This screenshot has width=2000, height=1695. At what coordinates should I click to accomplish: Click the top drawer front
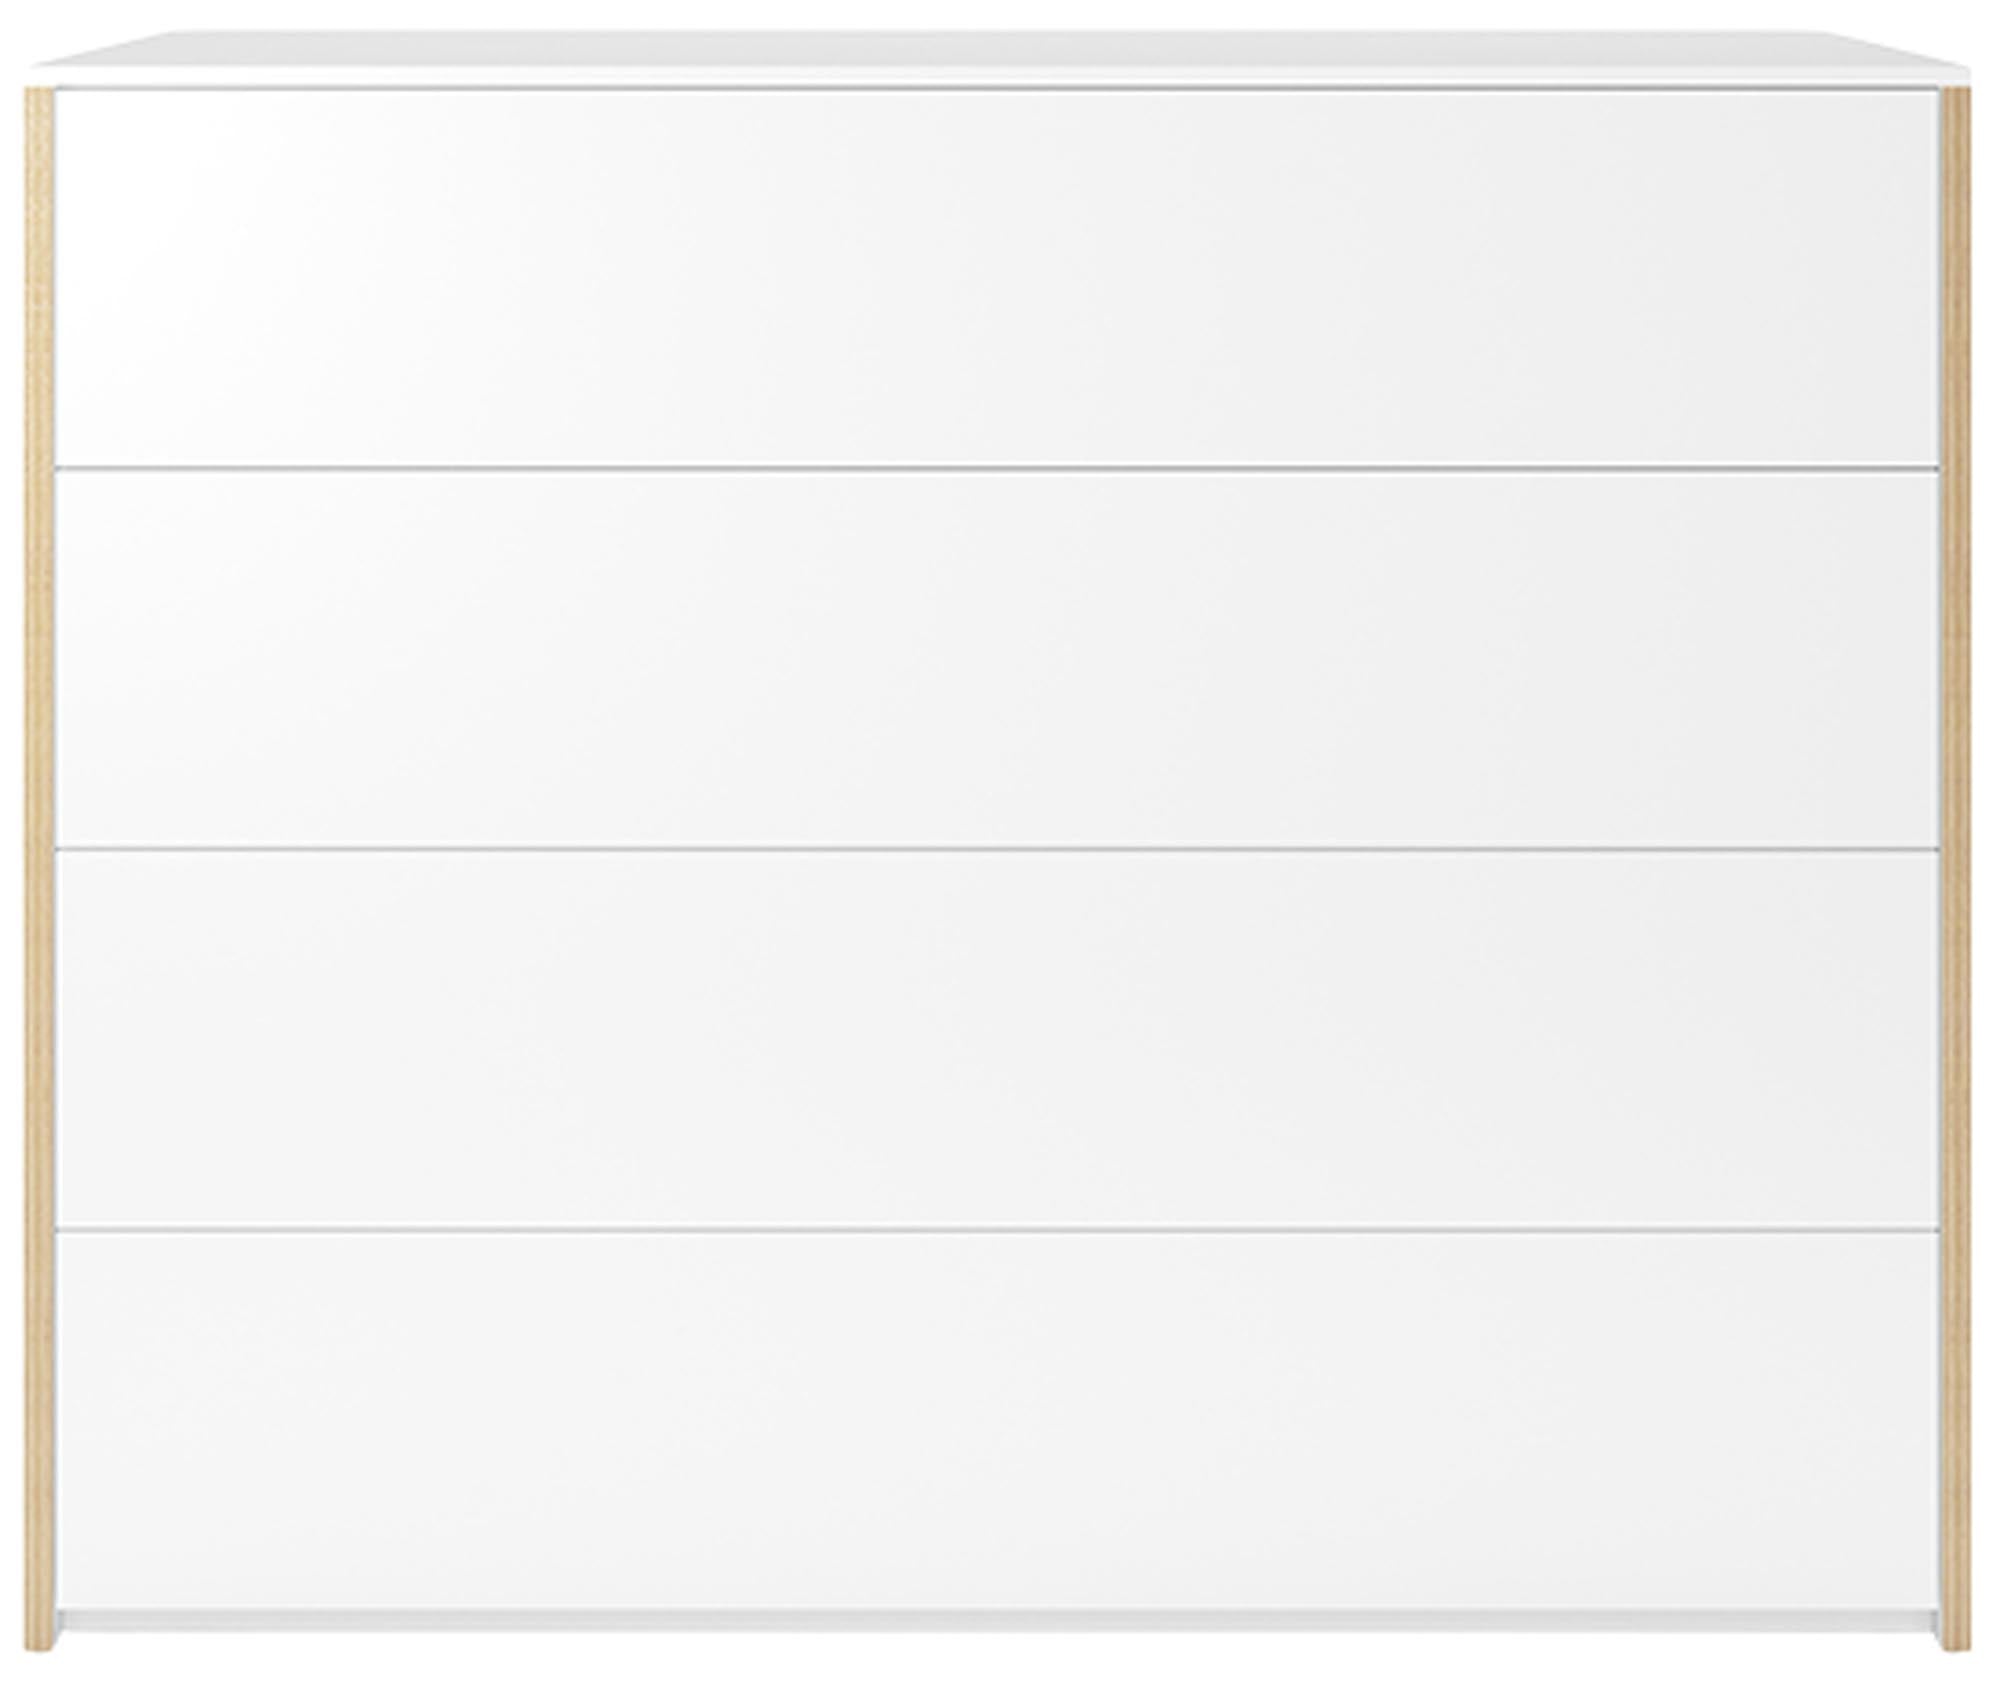pos(1000,277)
